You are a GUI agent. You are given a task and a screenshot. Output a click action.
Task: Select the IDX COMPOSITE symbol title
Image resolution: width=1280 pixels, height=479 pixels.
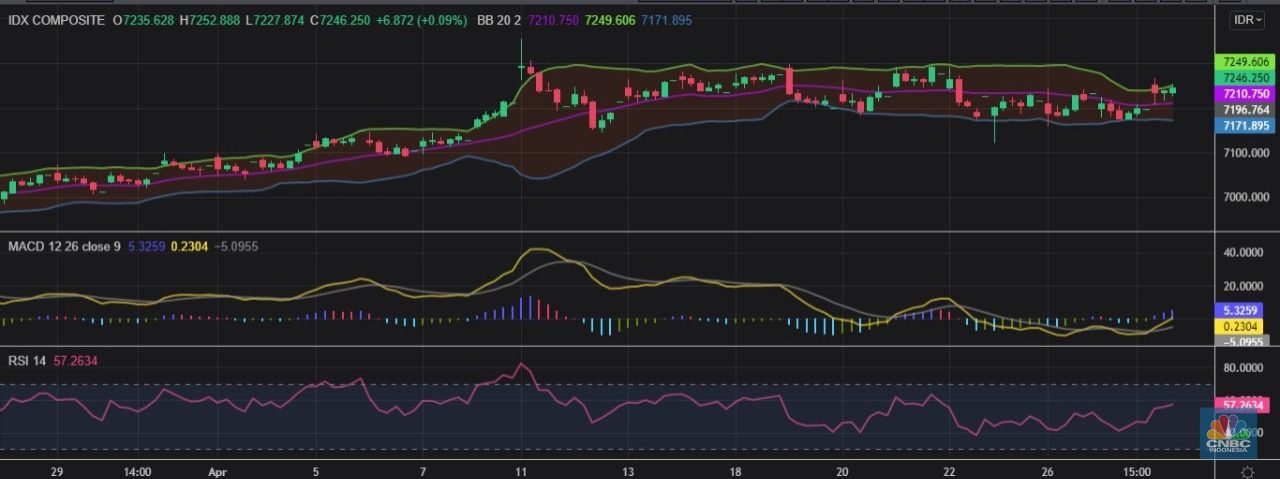click(x=56, y=20)
